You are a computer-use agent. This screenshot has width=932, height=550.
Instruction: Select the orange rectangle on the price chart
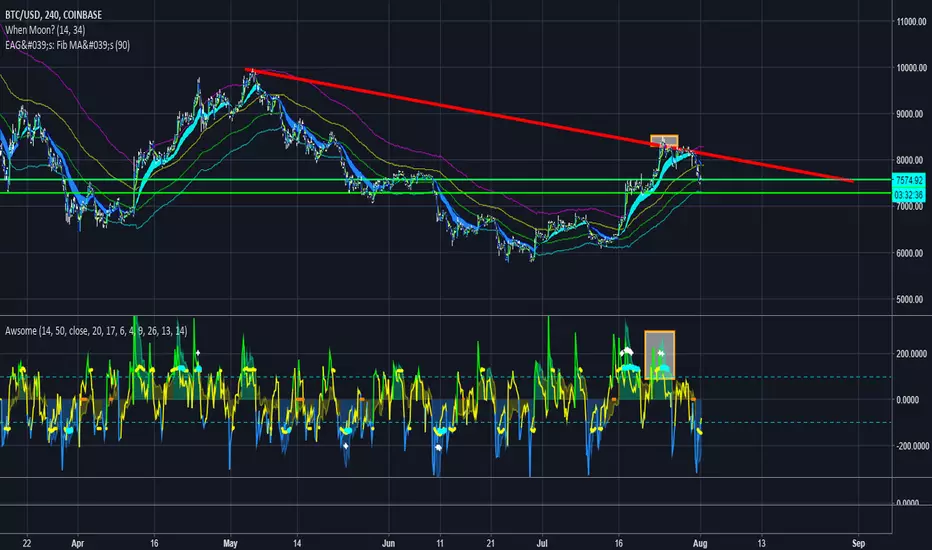point(664,142)
